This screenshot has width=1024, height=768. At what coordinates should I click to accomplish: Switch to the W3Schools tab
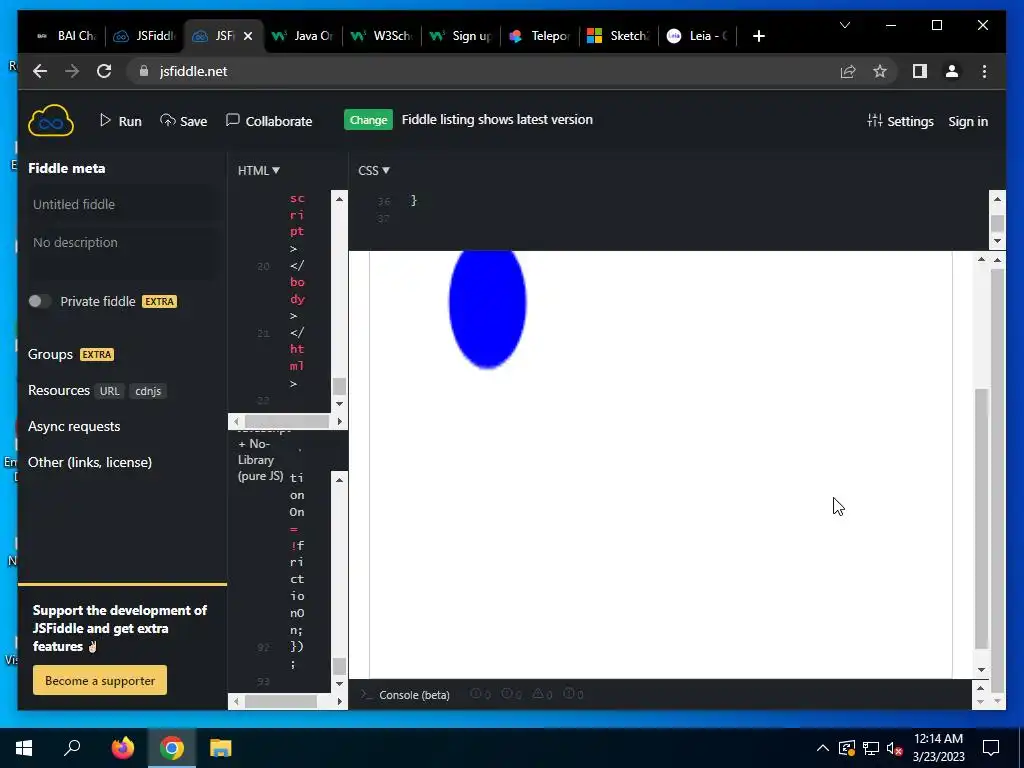tap(383, 36)
